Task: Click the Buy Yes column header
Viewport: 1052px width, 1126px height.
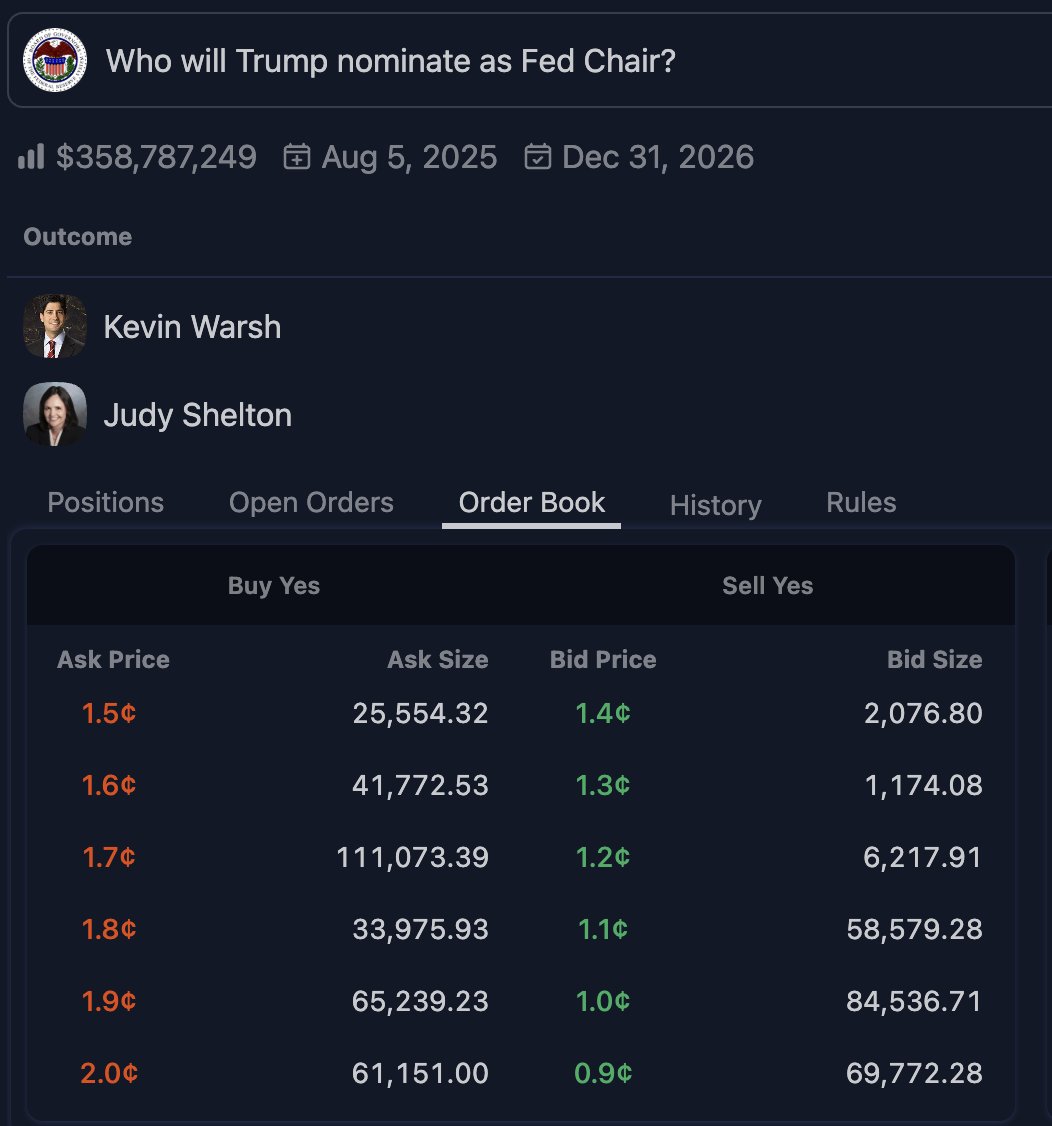Action: (x=274, y=586)
